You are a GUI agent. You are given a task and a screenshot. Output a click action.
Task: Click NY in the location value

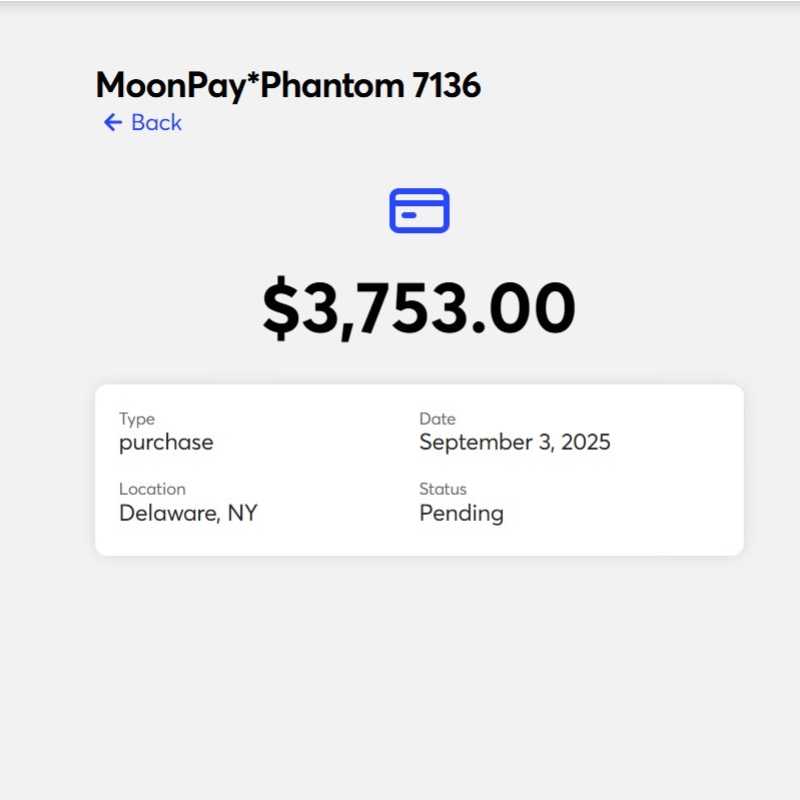tap(243, 513)
